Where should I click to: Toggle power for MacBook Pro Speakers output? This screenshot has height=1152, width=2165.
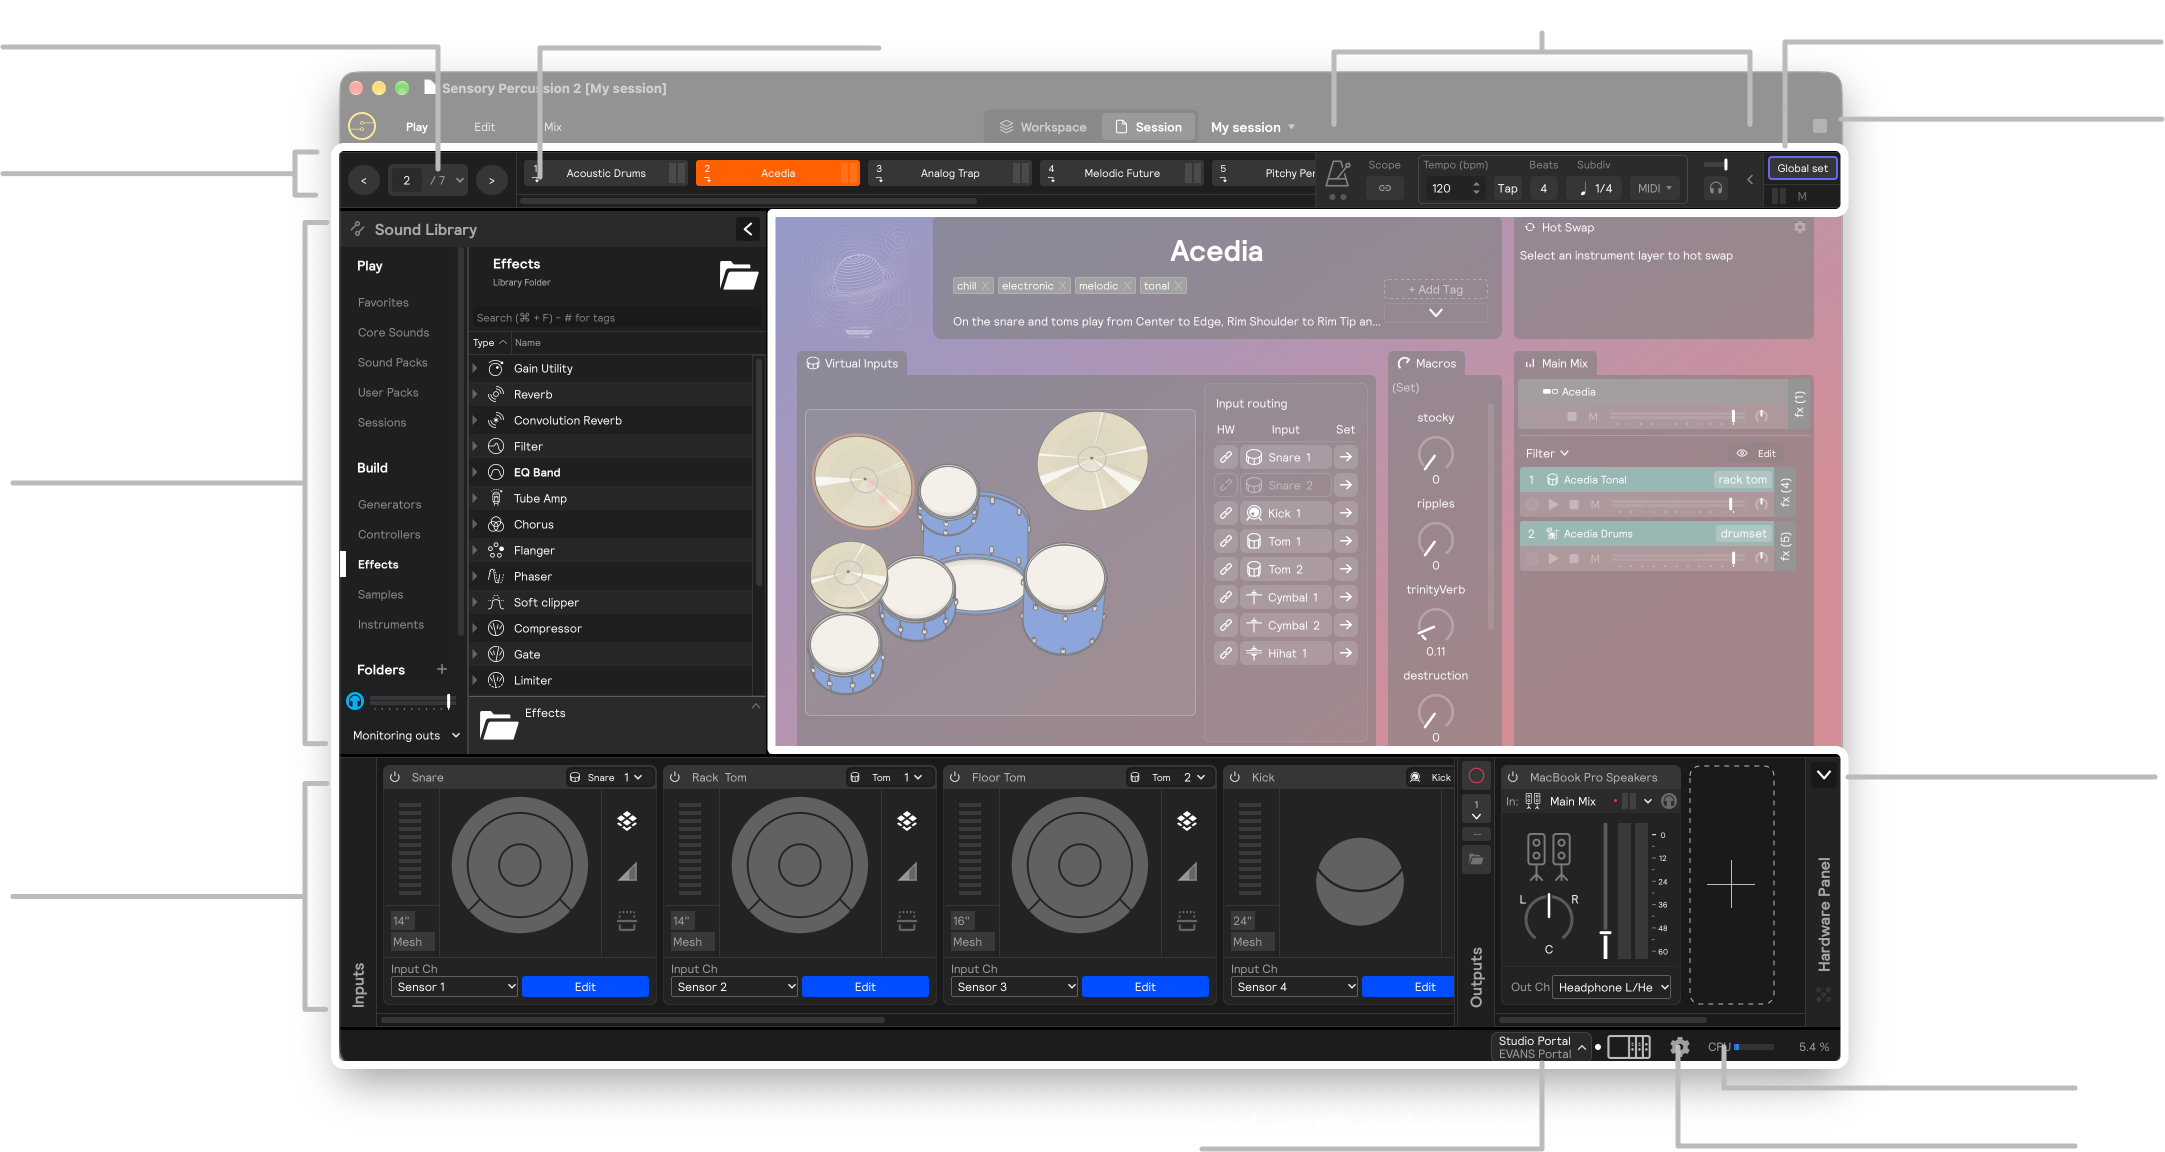pyautogui.click(x=1513, y=777)
